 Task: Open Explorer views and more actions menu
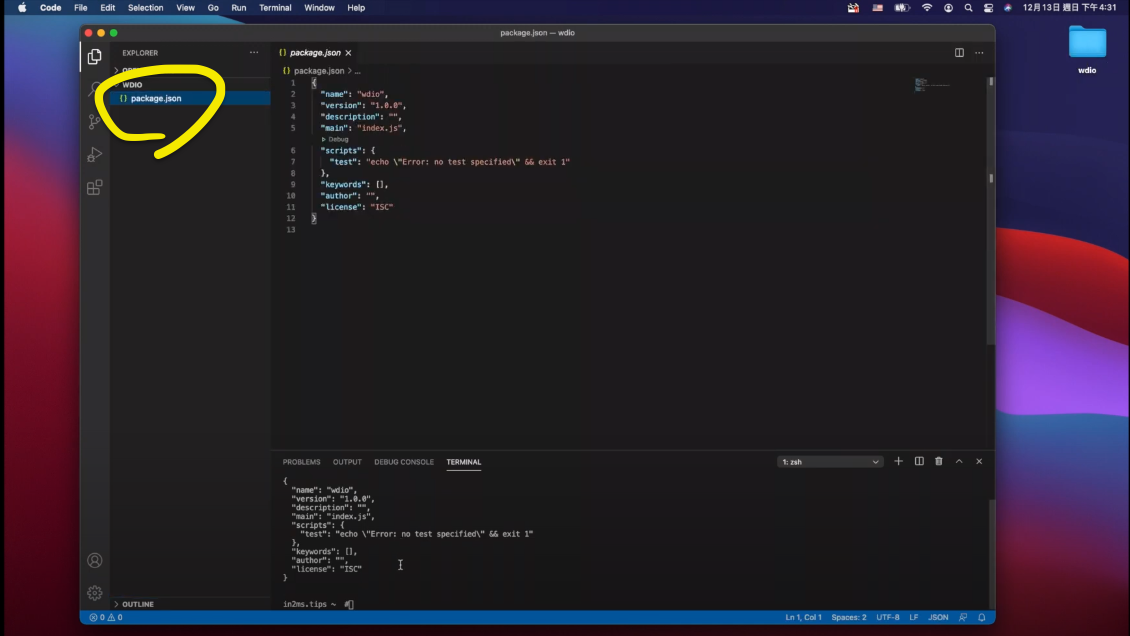(254, 53)
